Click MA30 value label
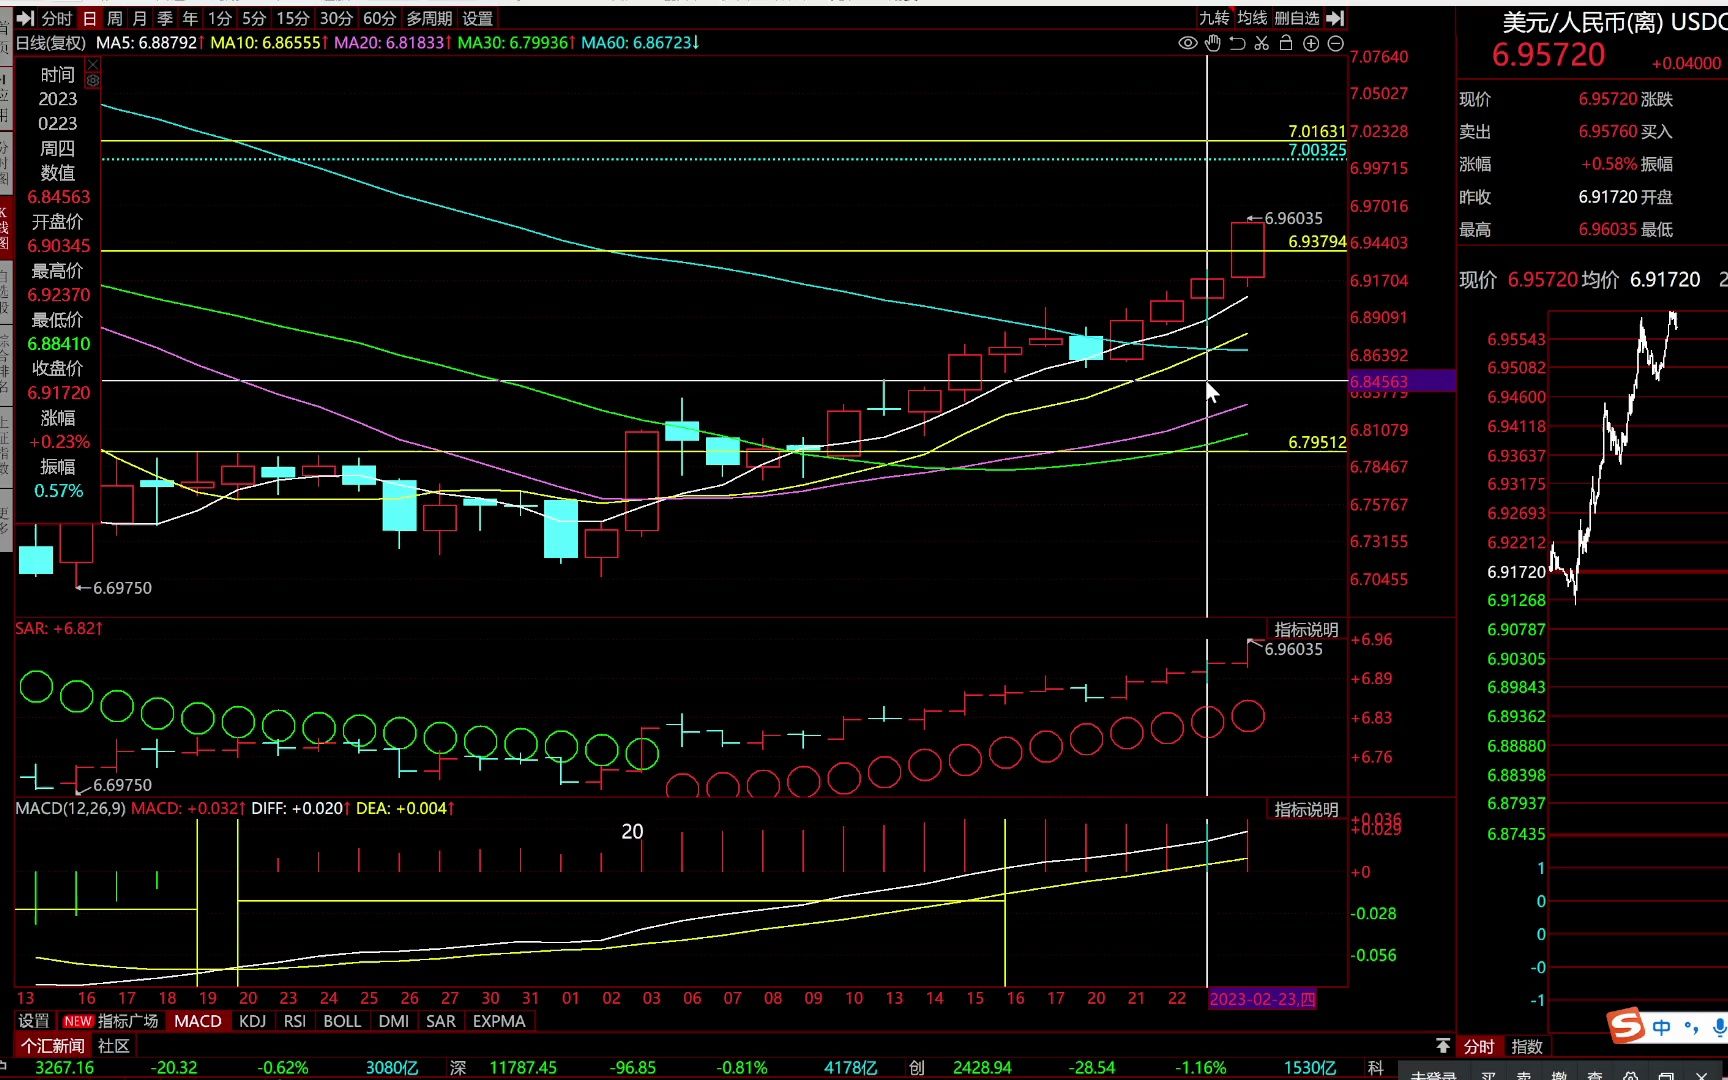 tap(516, 43)
